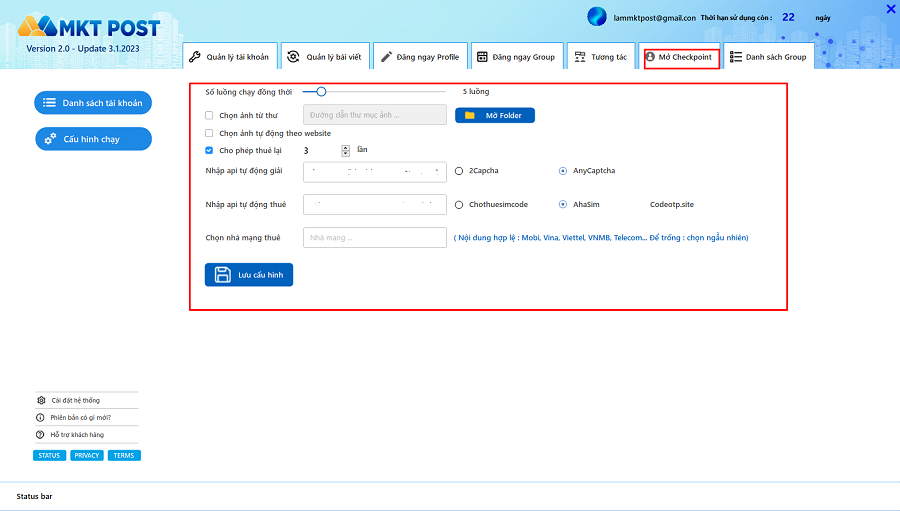Click the floppy disk icon on Lưu cấu hình
900x511 pixels.
click(x=223, y=275)
